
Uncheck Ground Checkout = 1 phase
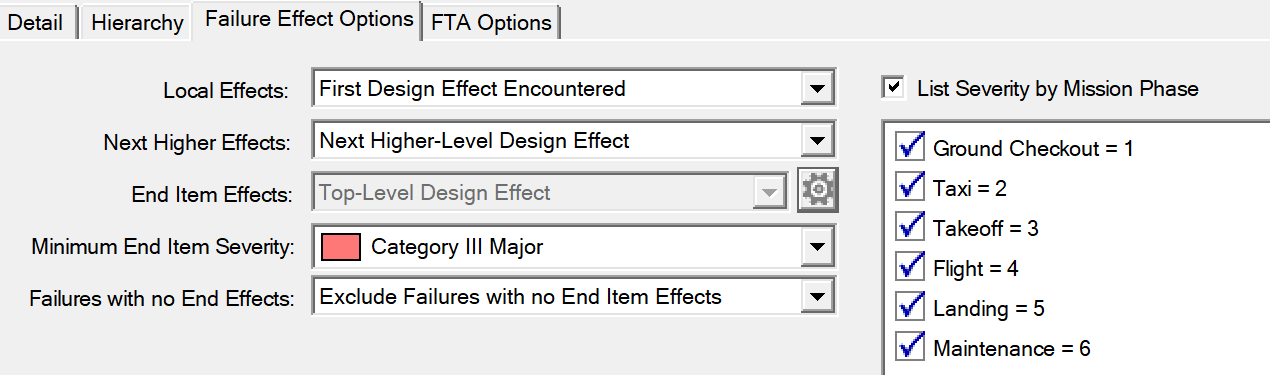910,148
